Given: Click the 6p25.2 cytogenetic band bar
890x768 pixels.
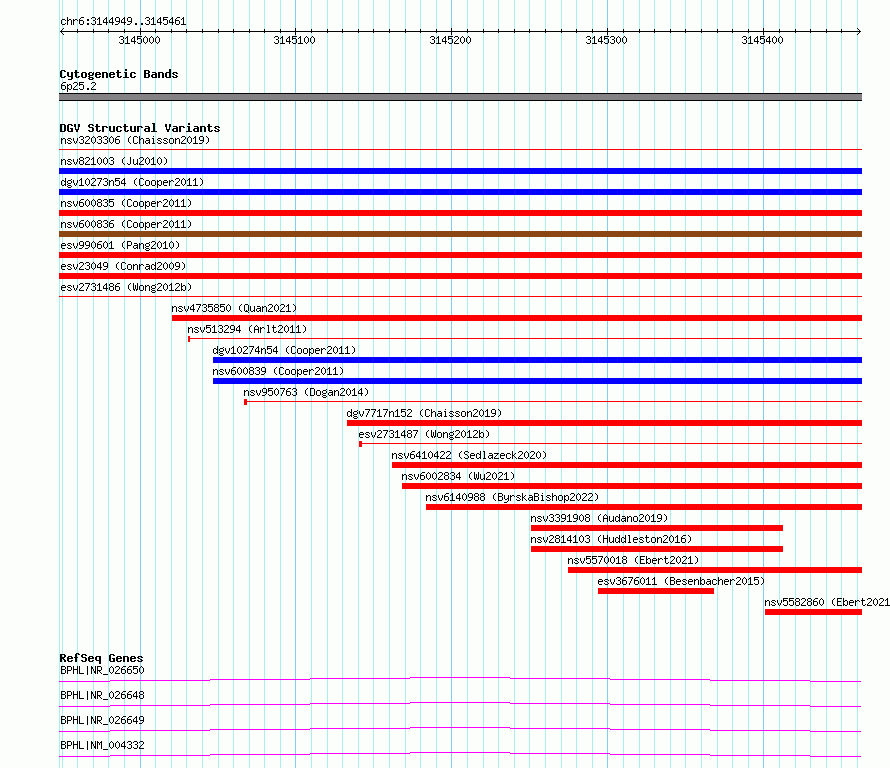Looking at the screenshot, I should (460, 97).
